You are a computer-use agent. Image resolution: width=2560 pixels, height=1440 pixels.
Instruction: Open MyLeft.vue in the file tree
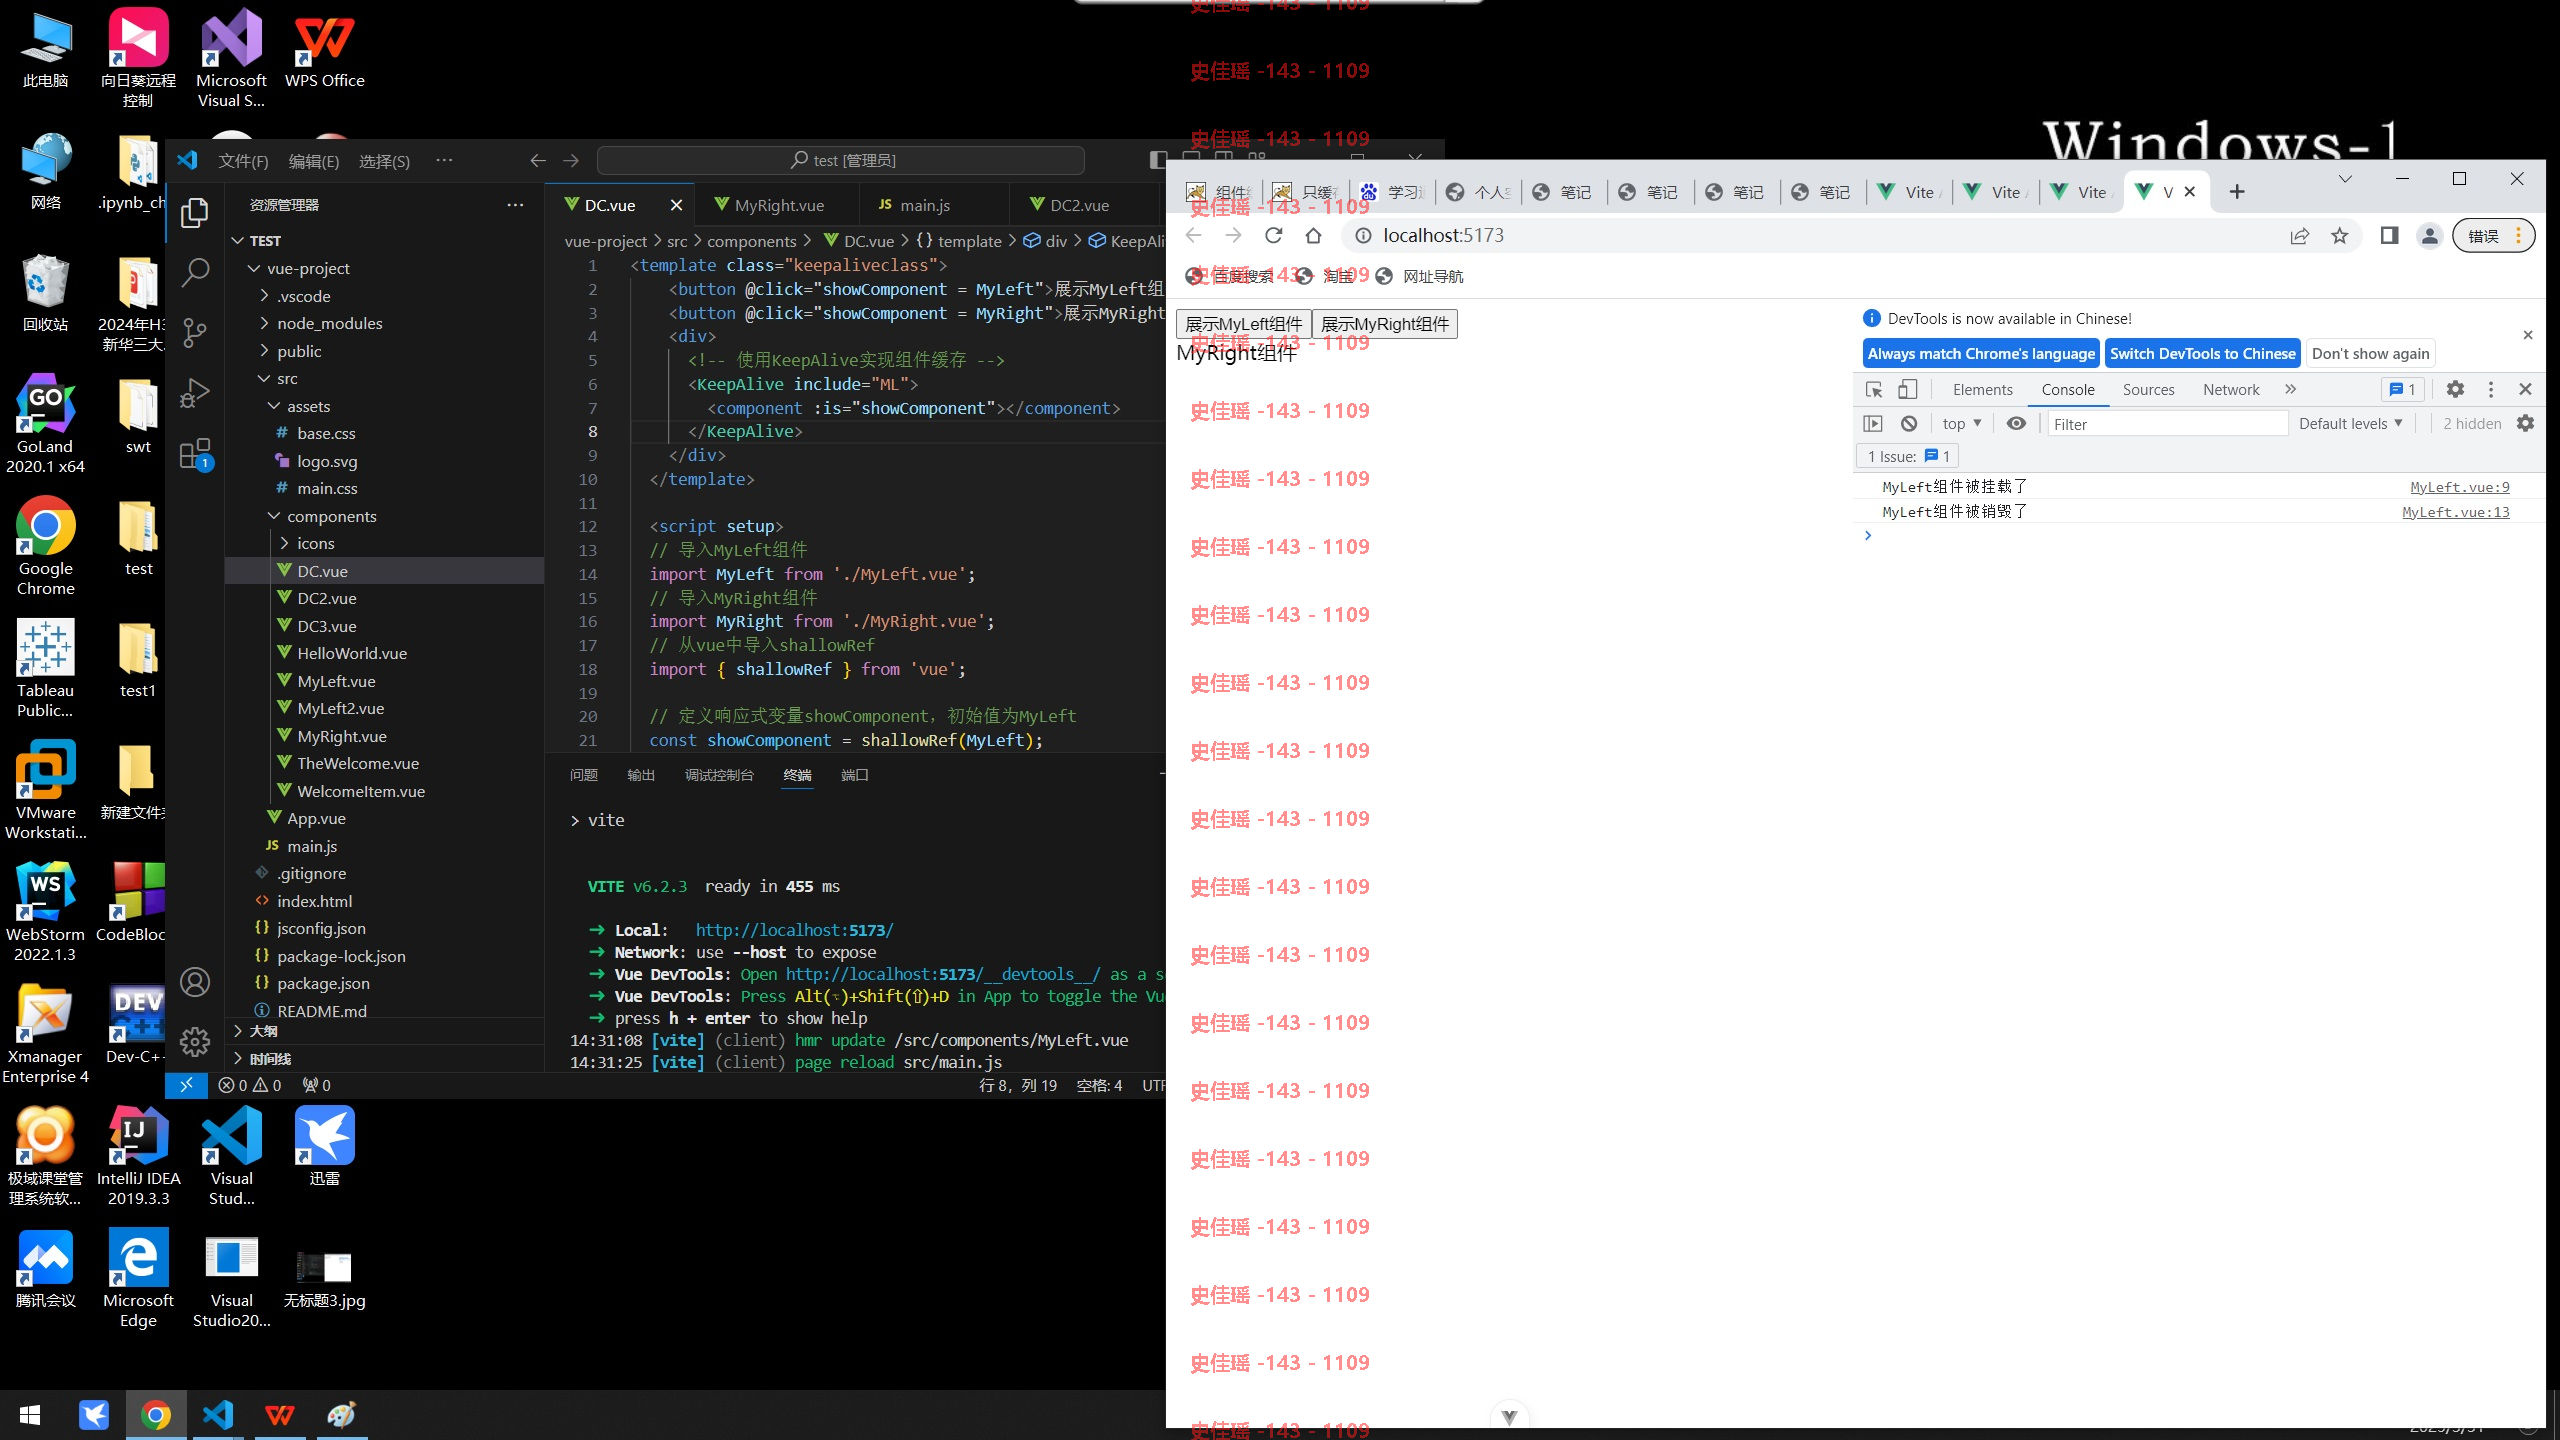336,681
